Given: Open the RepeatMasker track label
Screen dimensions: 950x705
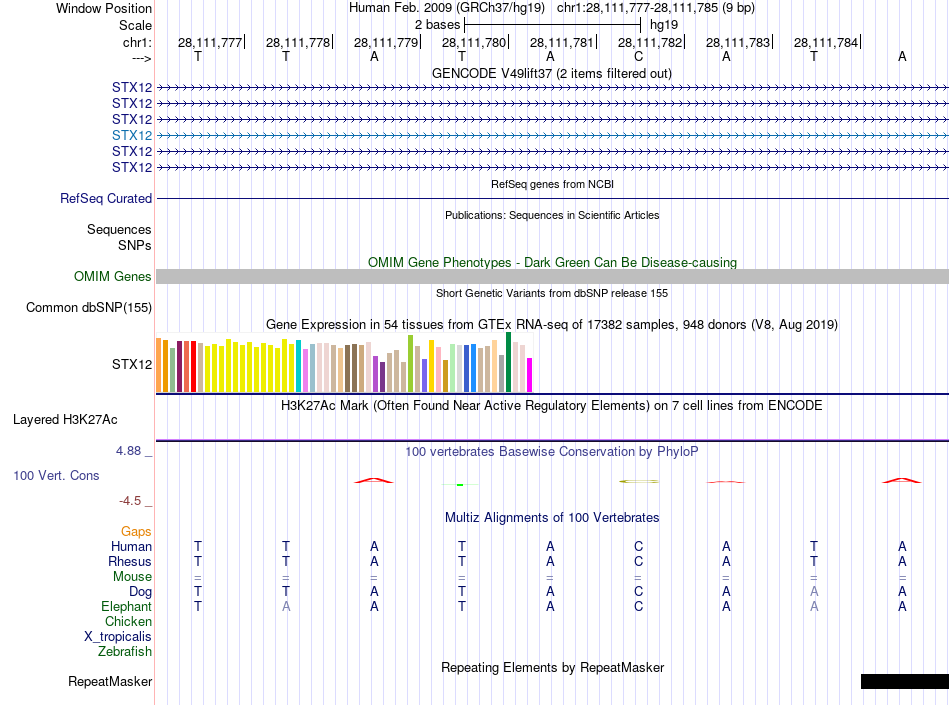Looking at the screenshot, I should point(110,682).
